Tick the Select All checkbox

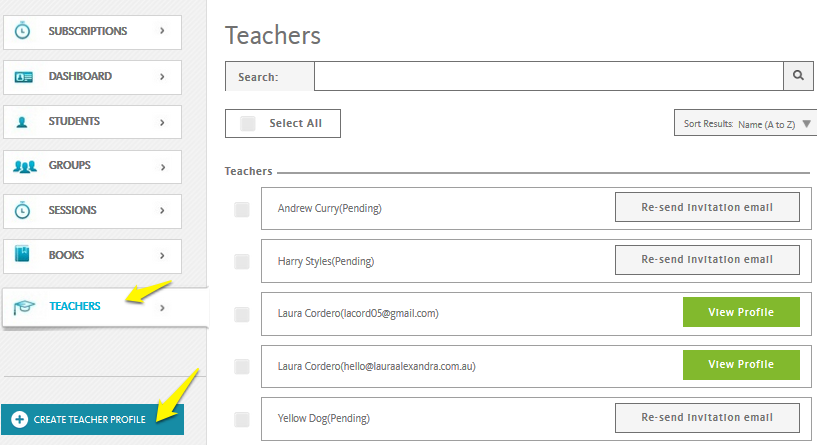(247, 123)
